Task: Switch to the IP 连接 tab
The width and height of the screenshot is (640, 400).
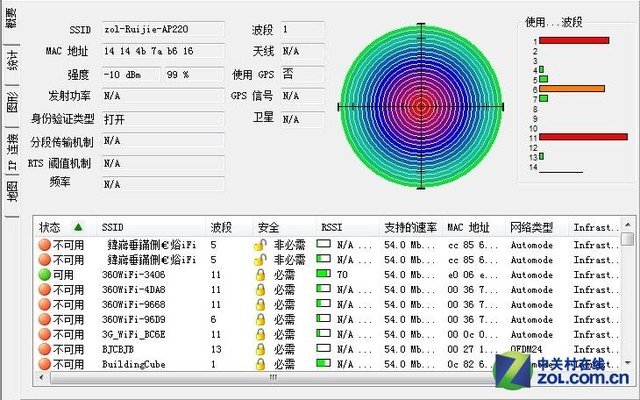Action: pyautogui.click(x=12, y=151)
